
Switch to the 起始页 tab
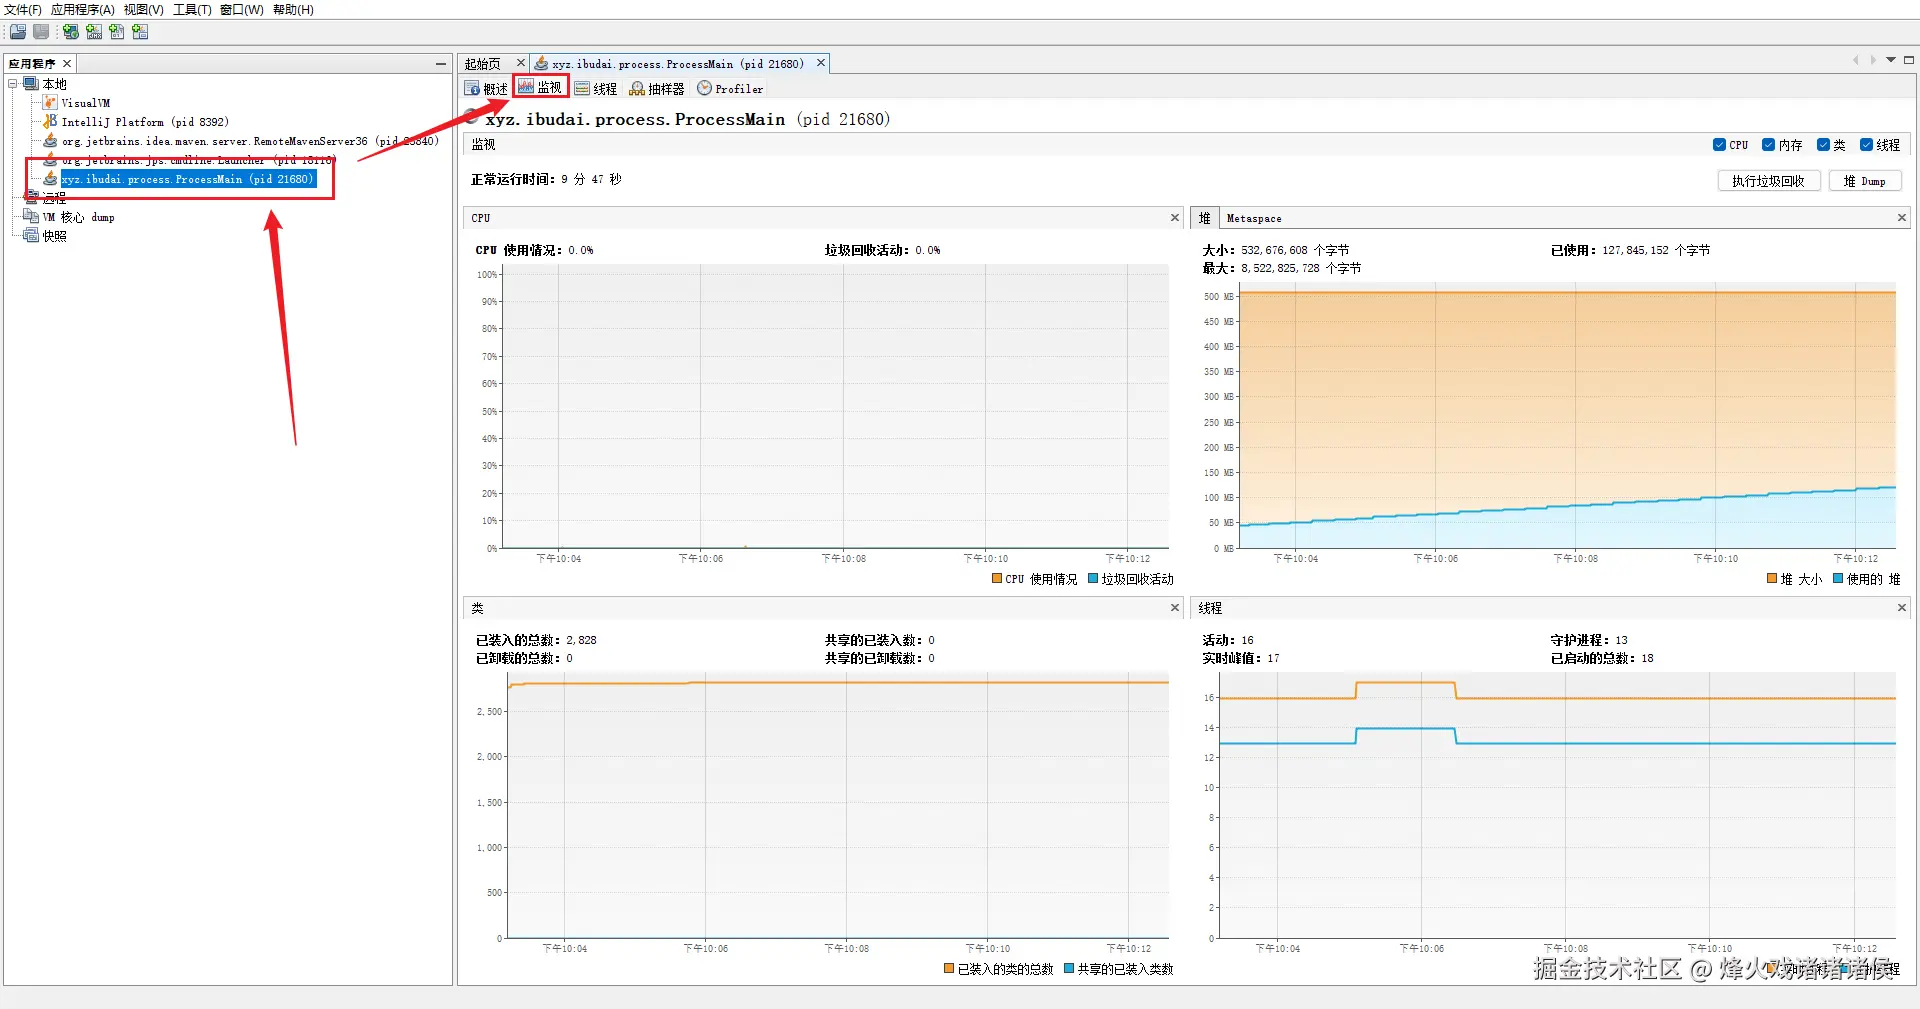coord(483,63)
